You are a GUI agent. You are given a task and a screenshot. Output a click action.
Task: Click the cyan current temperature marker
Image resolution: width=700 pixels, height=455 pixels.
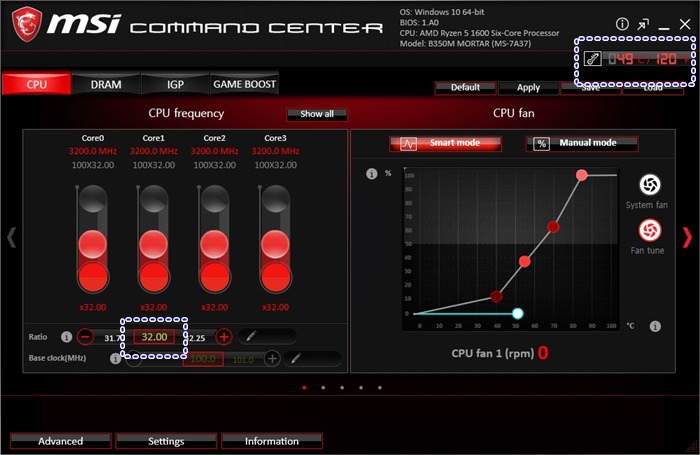[x=517, y=313]
